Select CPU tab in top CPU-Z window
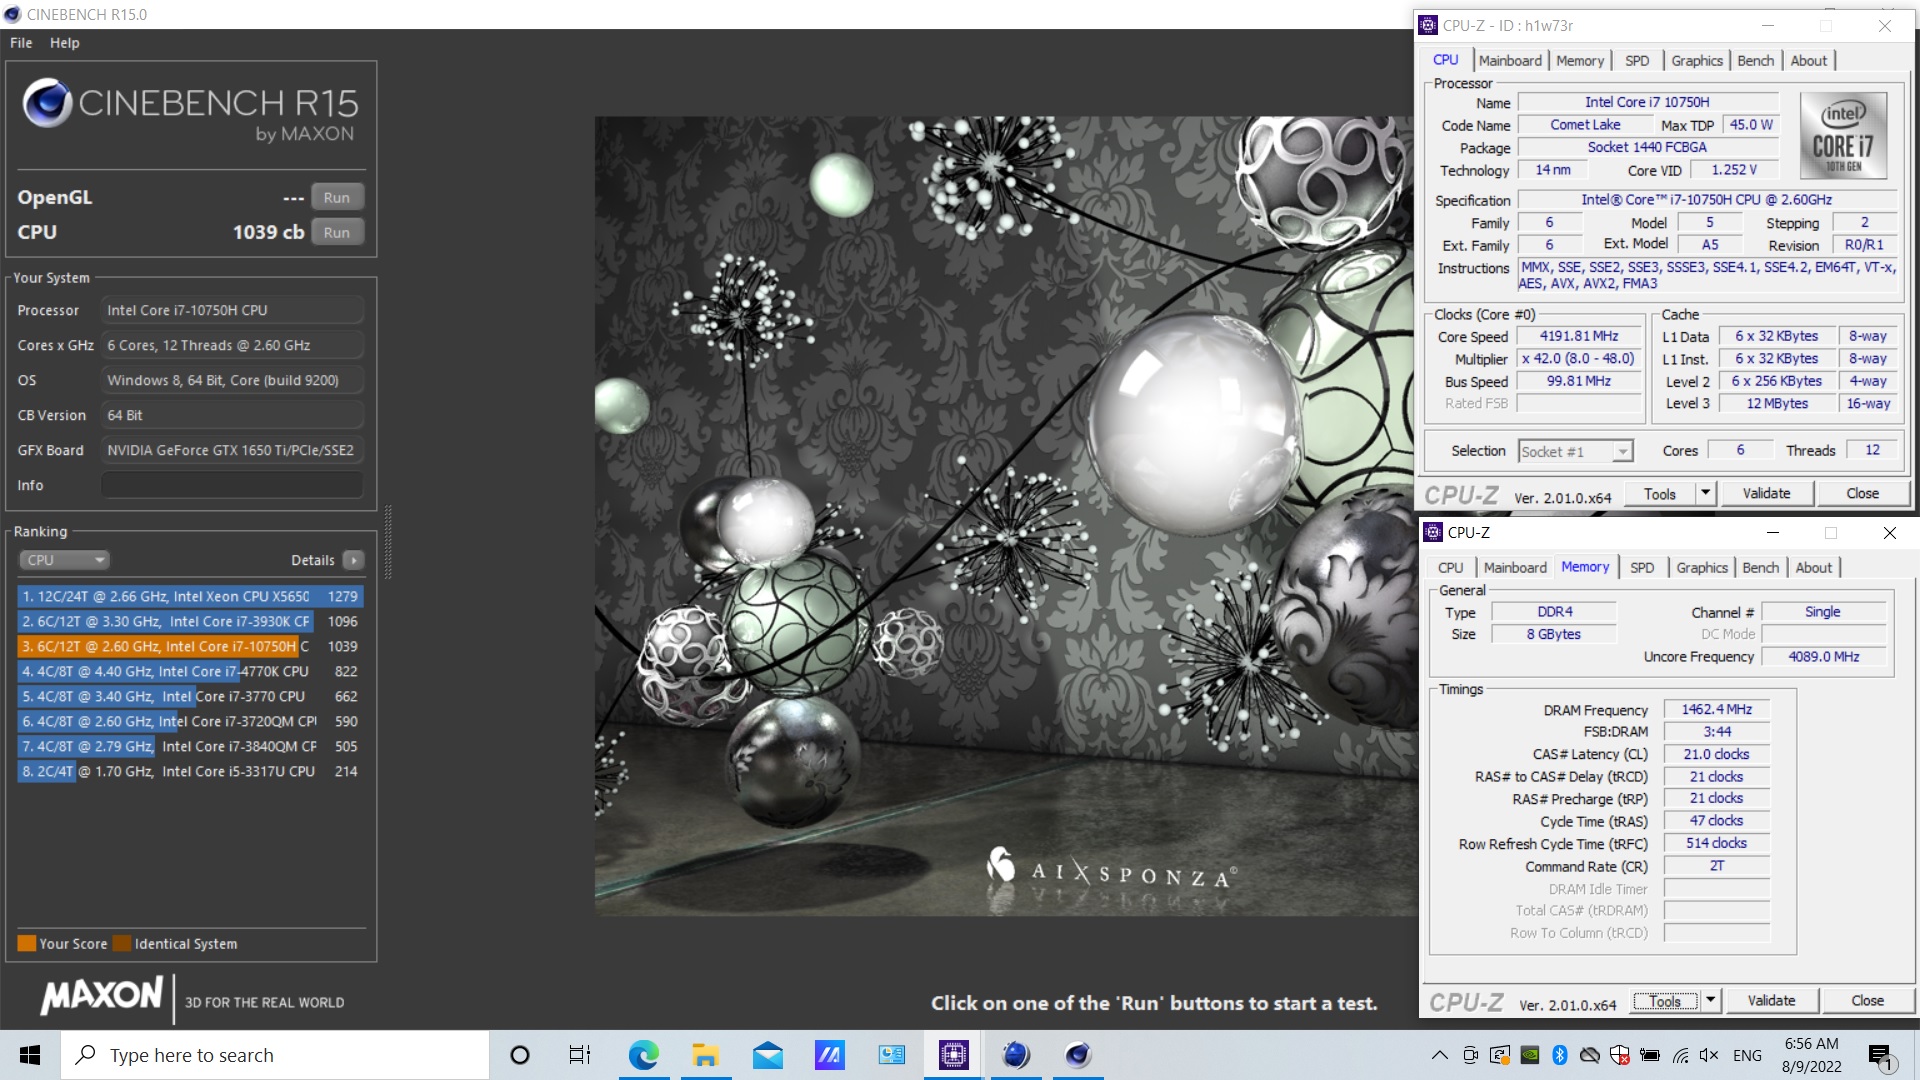 coord(1446,60)
